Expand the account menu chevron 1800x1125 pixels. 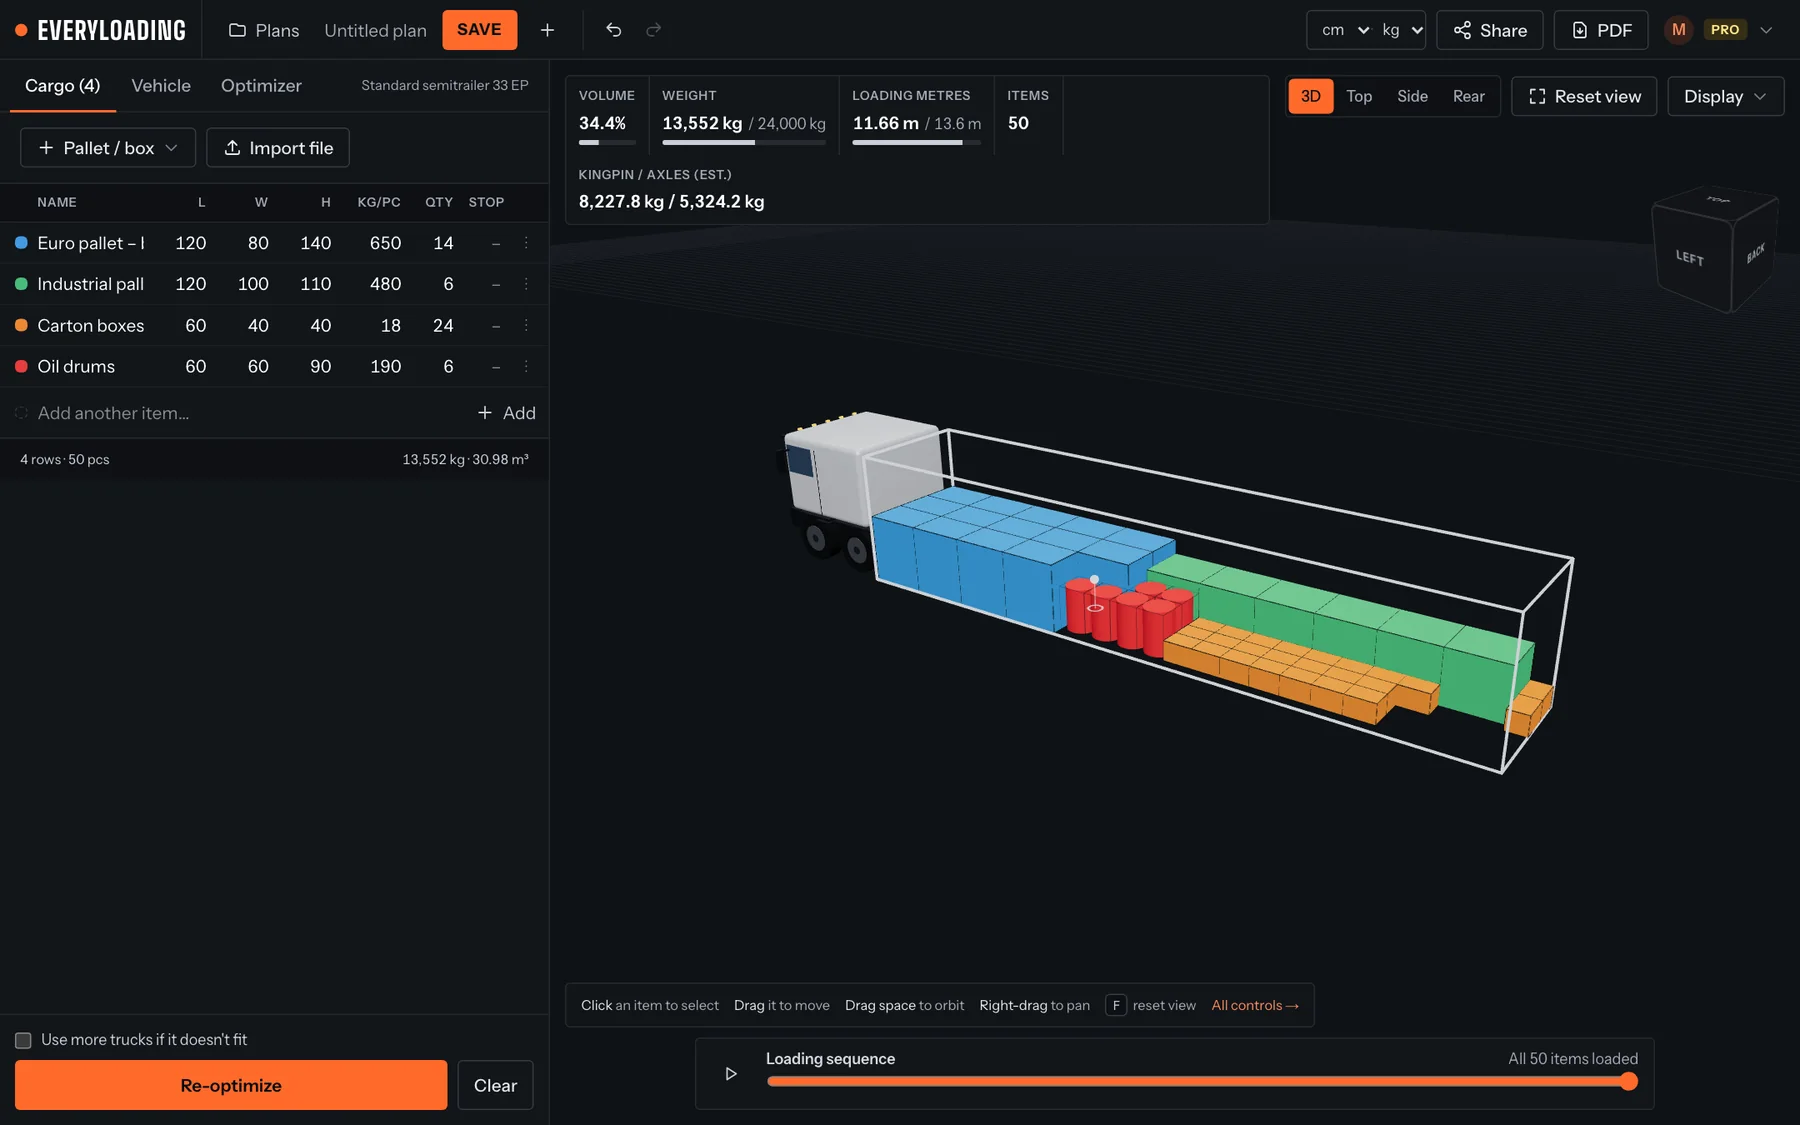(1766, 30)
